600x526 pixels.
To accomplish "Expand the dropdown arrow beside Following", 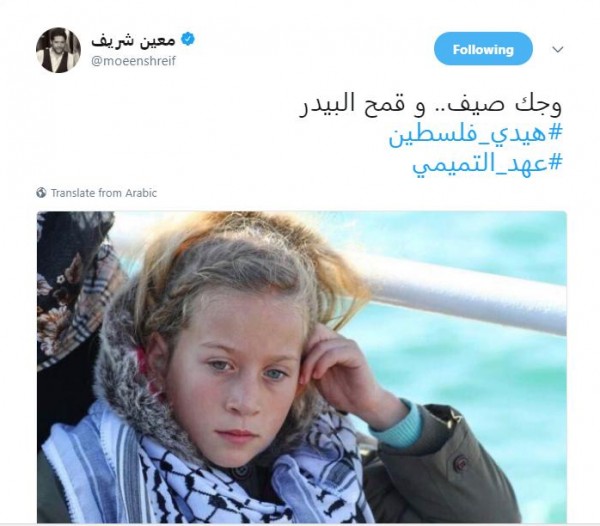I will tap(558, 49).
